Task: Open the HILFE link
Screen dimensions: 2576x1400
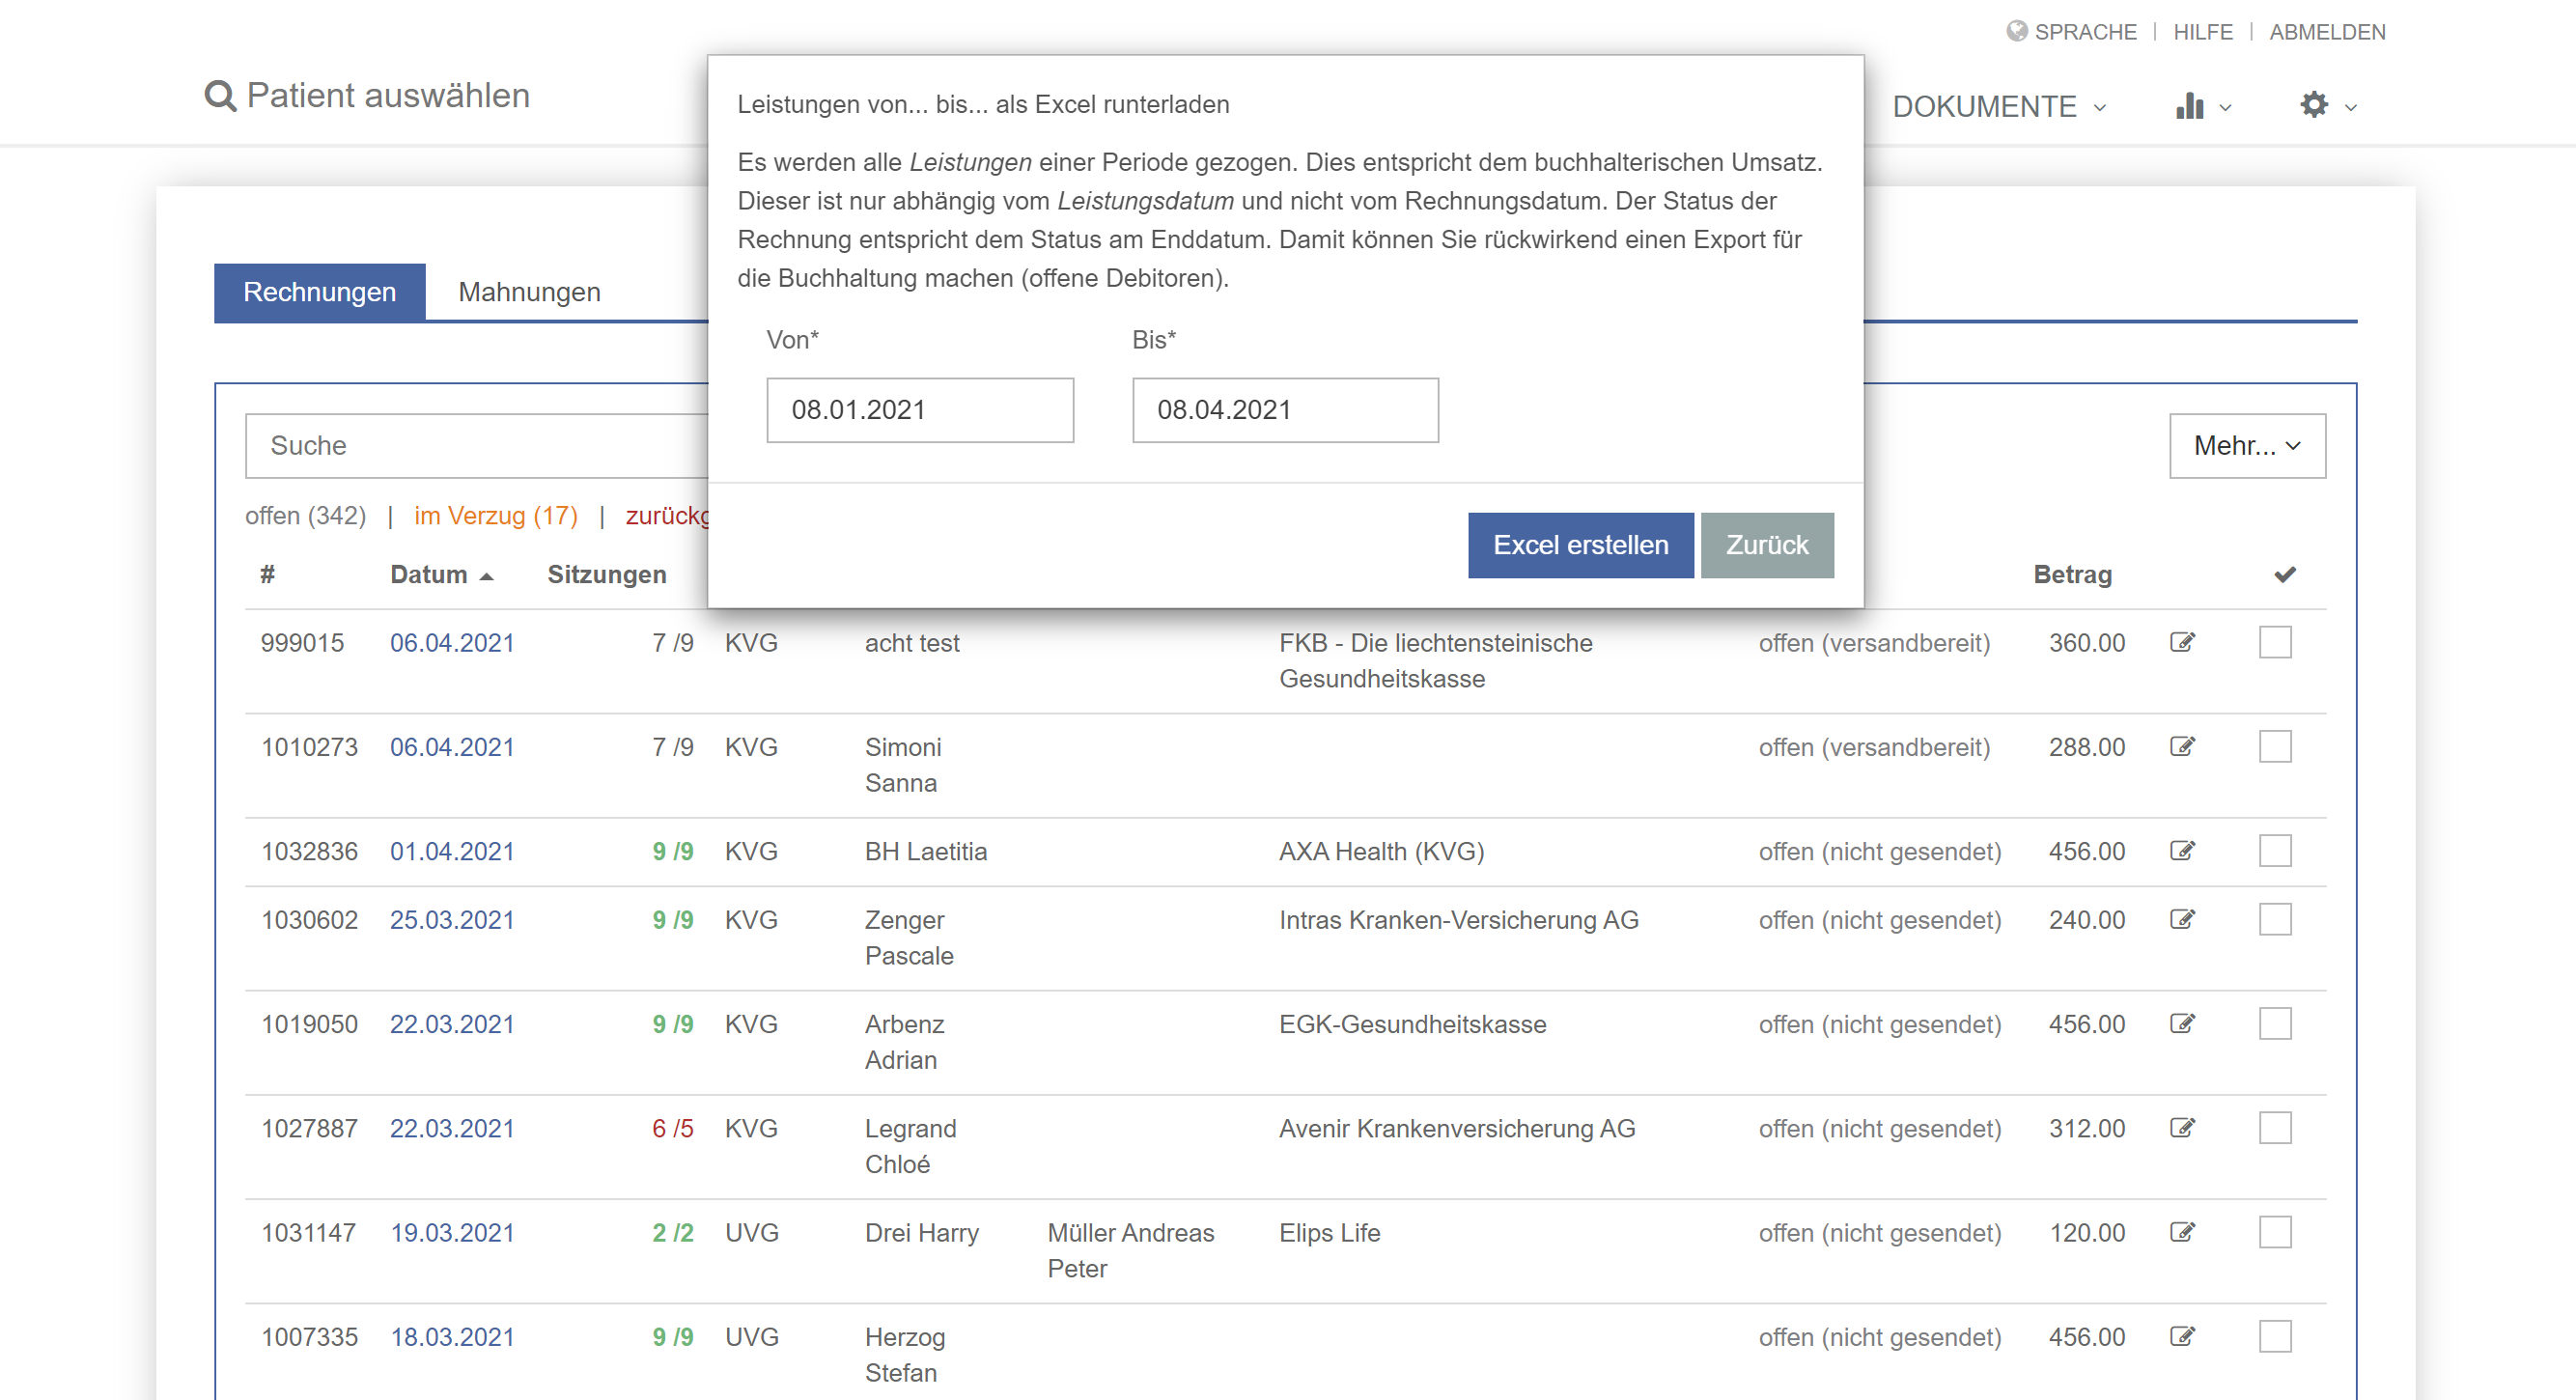Action: pos(2202,32)
